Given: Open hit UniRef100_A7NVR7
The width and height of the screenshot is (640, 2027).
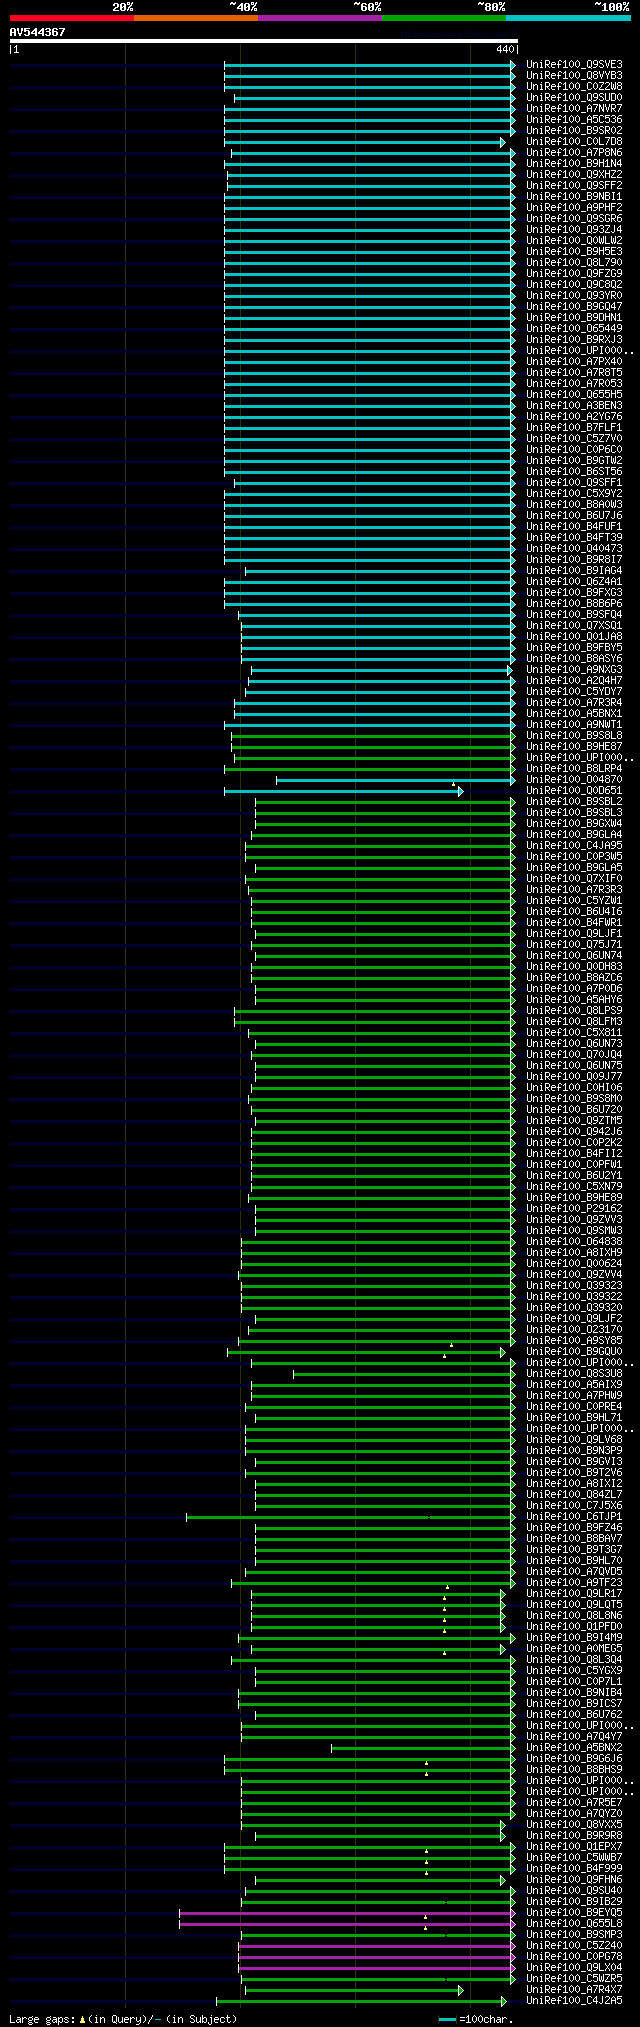Looking at the screenshot, I should click(x=574, y=108).
